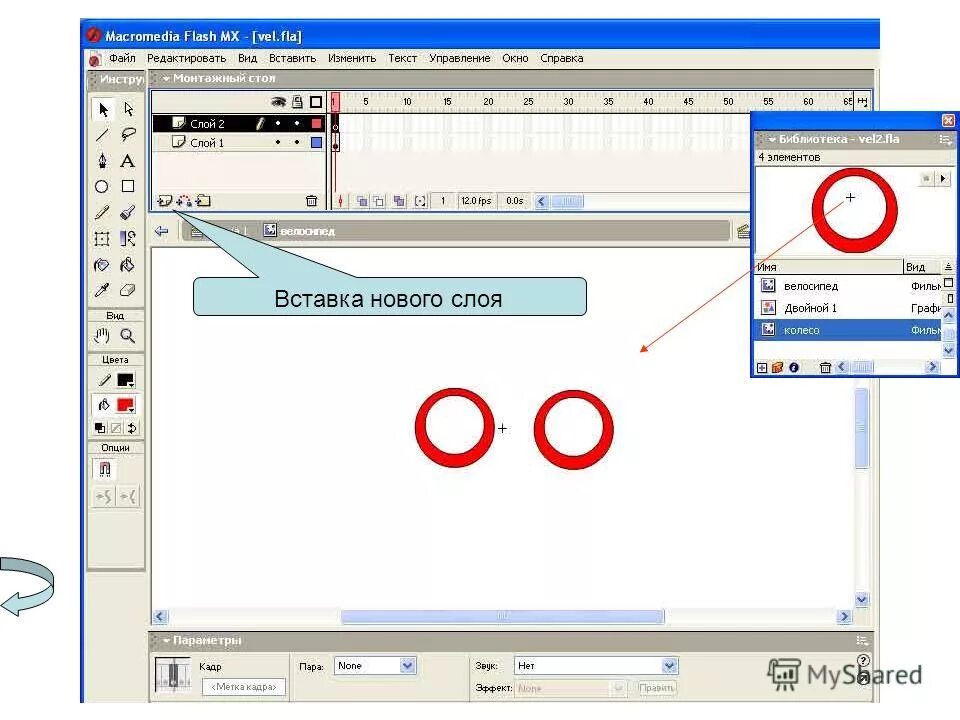Toggle lock dot for Слой 1

click(x=297, y=143)
